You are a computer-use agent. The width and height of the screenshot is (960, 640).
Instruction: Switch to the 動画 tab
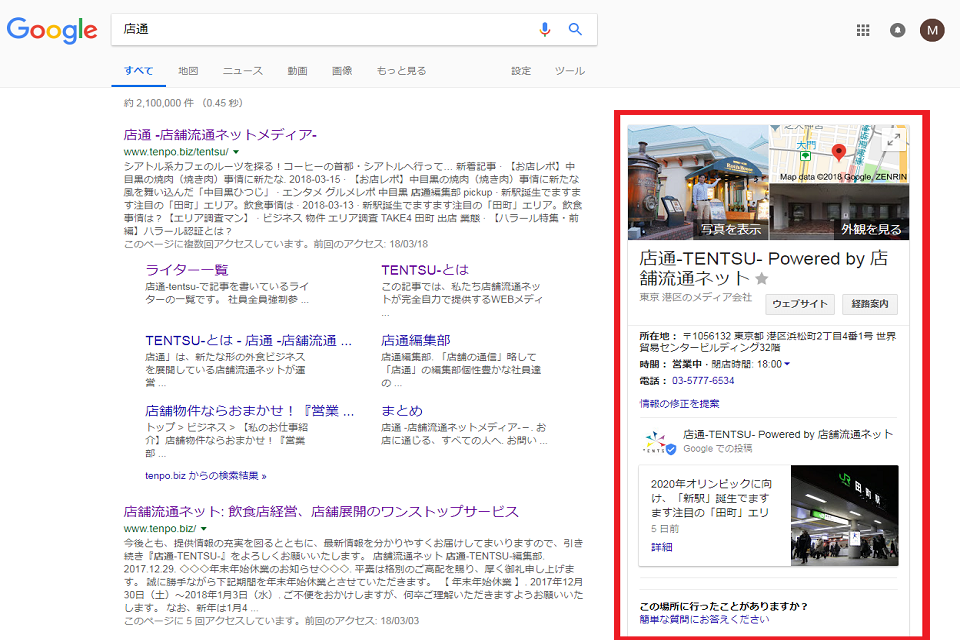298,71
